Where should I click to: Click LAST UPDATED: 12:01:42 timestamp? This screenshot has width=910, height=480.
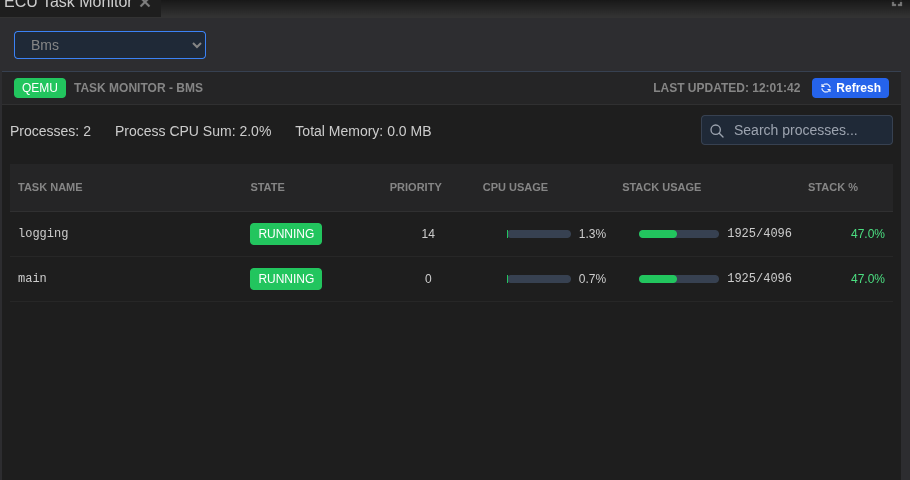click(x=727, y=88)
